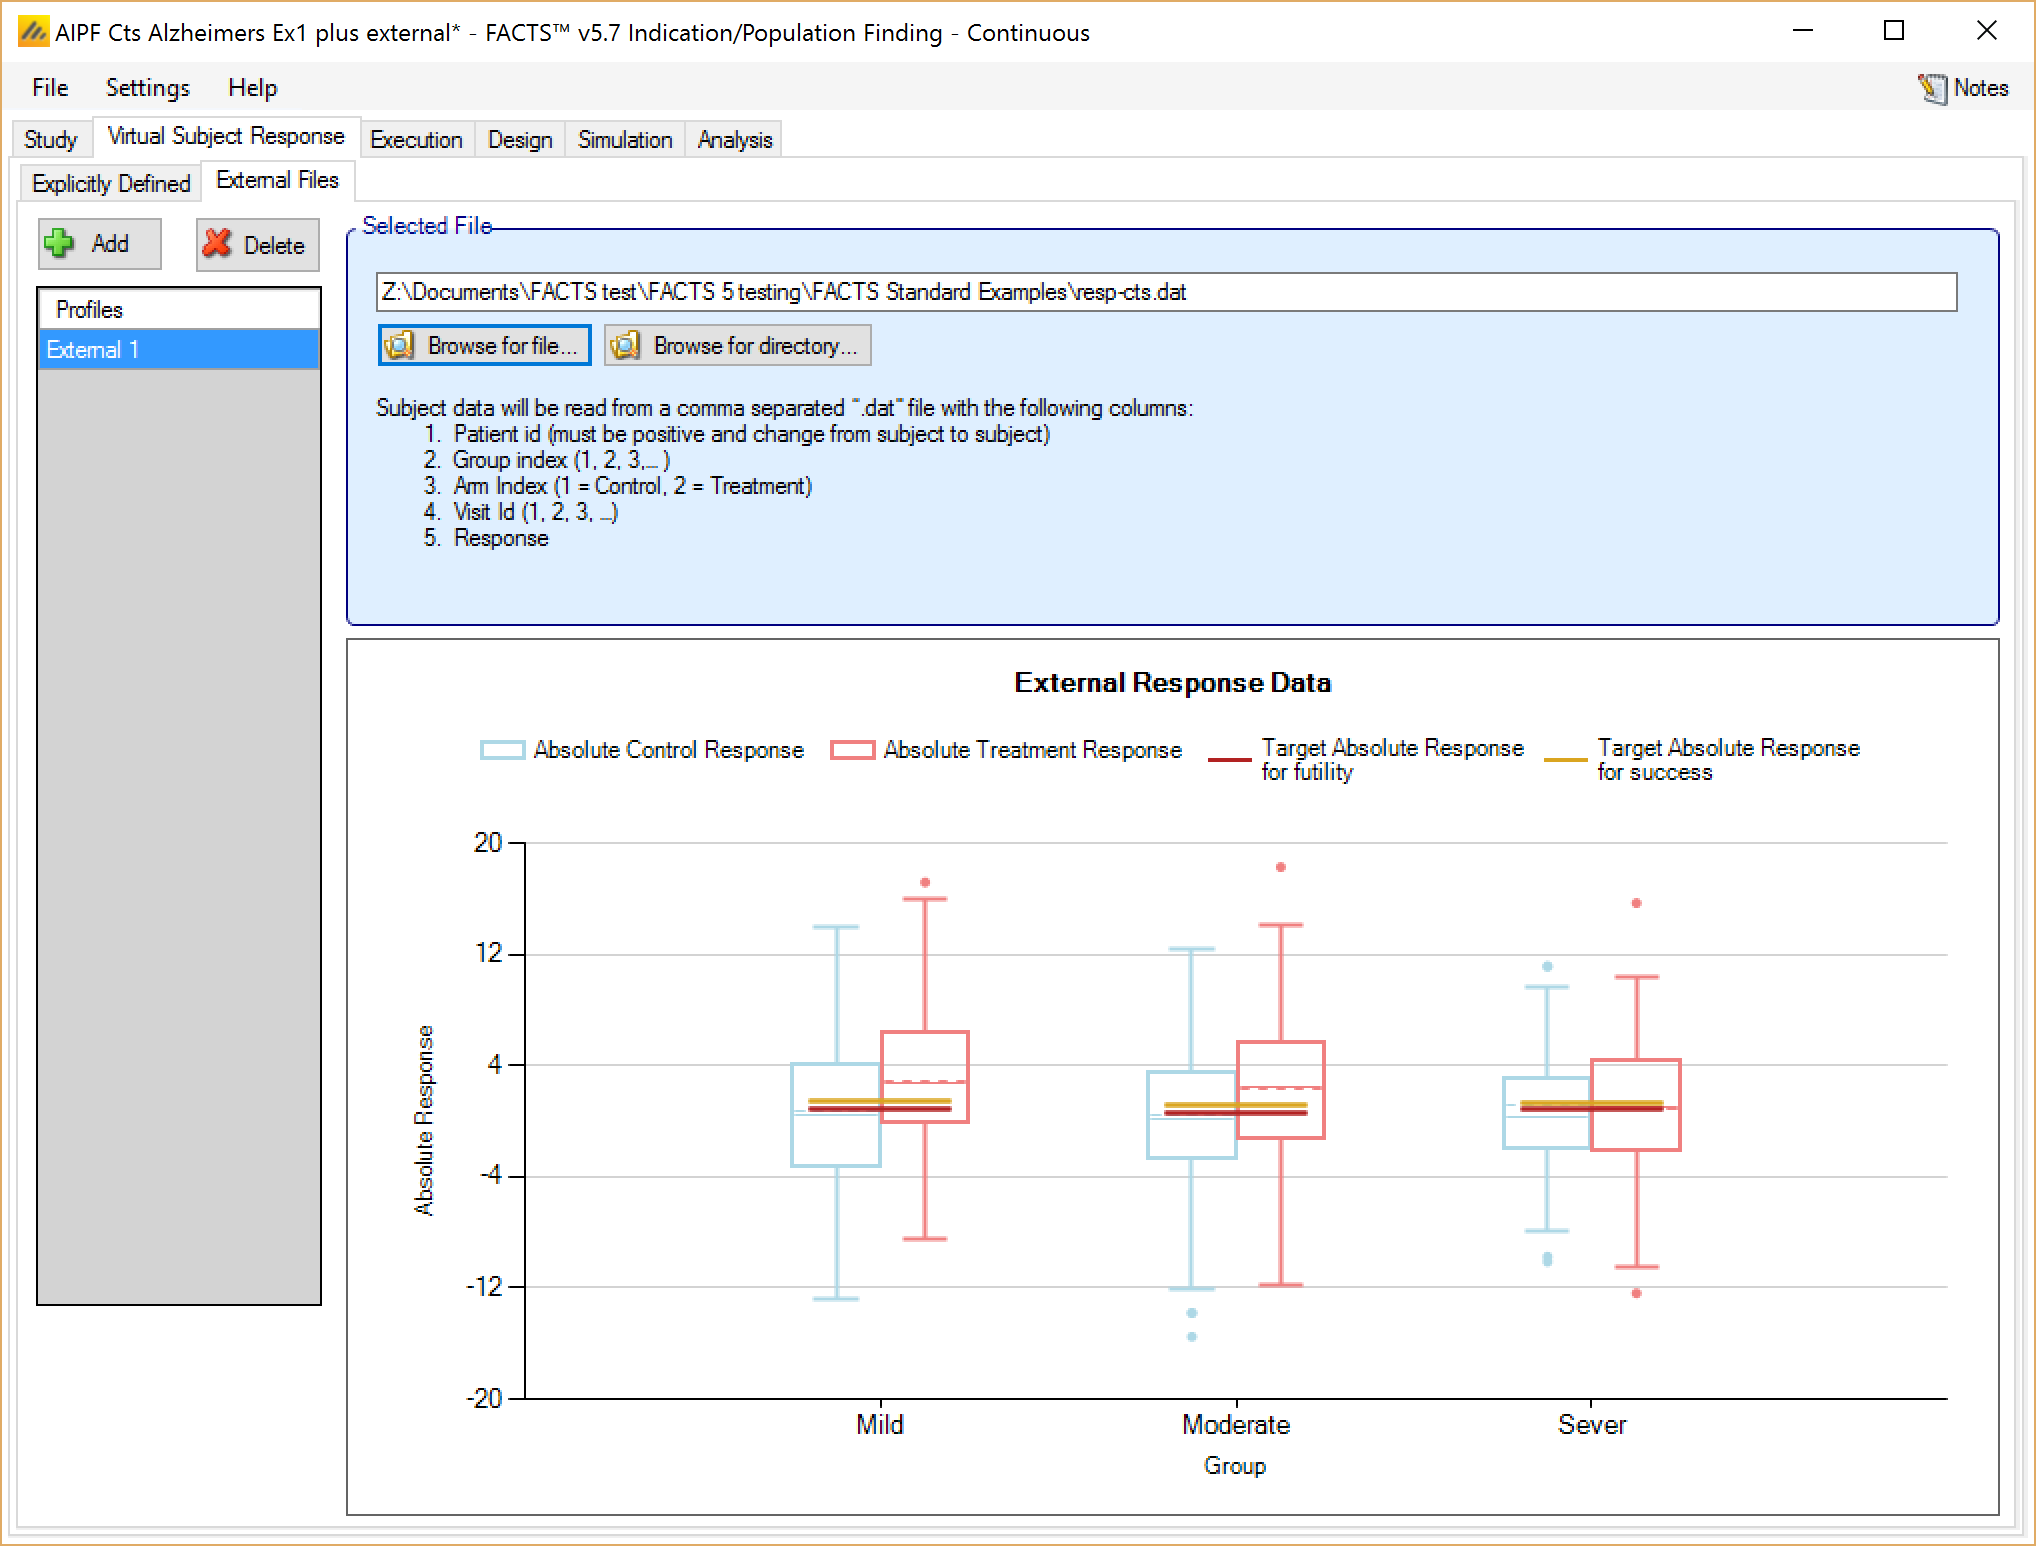The height and width of the screenshot is (1546, 2036).
Task: Switch to the Study tab
Action: coord(50,140)
